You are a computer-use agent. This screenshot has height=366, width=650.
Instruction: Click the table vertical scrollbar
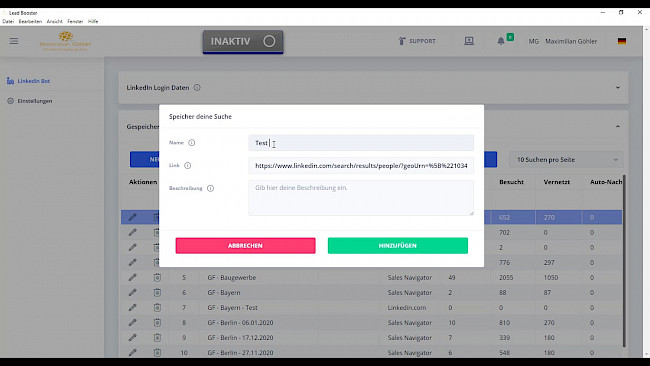click(x=624, y=261)
